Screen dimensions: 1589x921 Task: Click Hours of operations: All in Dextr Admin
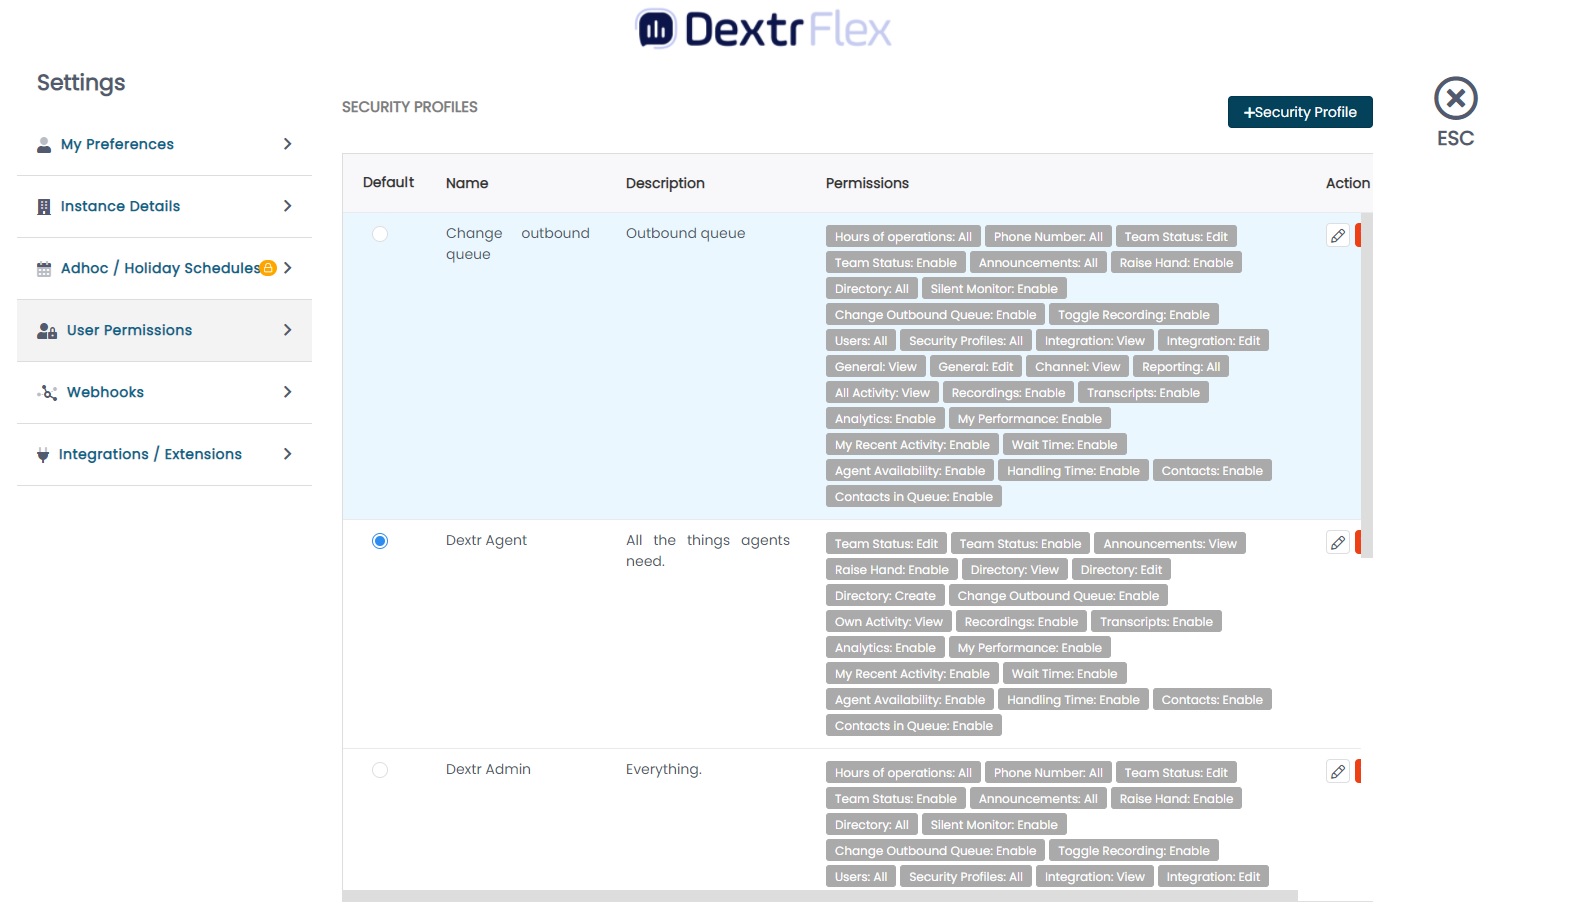coord(903,773)
